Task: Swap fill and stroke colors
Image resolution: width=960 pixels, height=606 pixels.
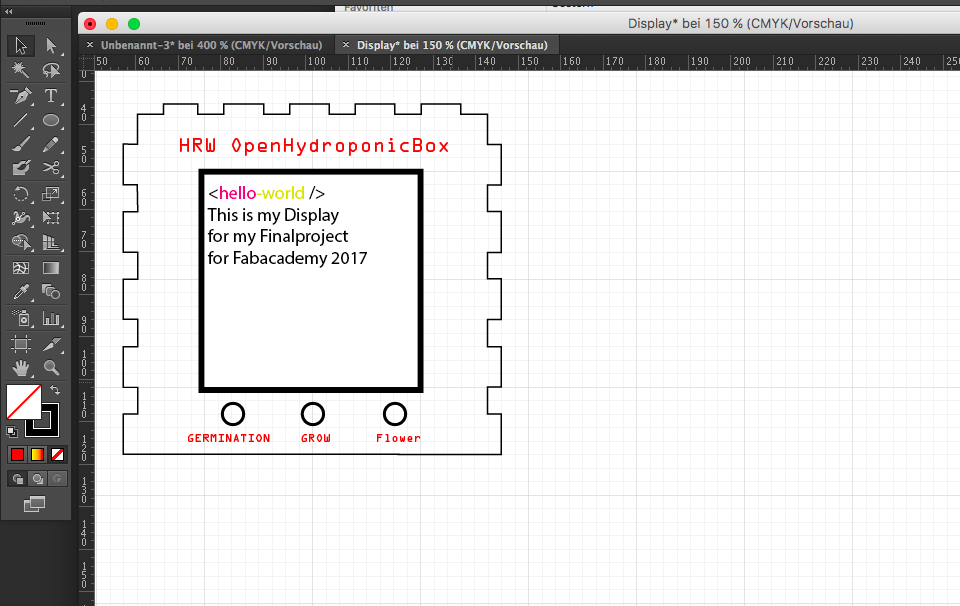Action: [54, 390]
